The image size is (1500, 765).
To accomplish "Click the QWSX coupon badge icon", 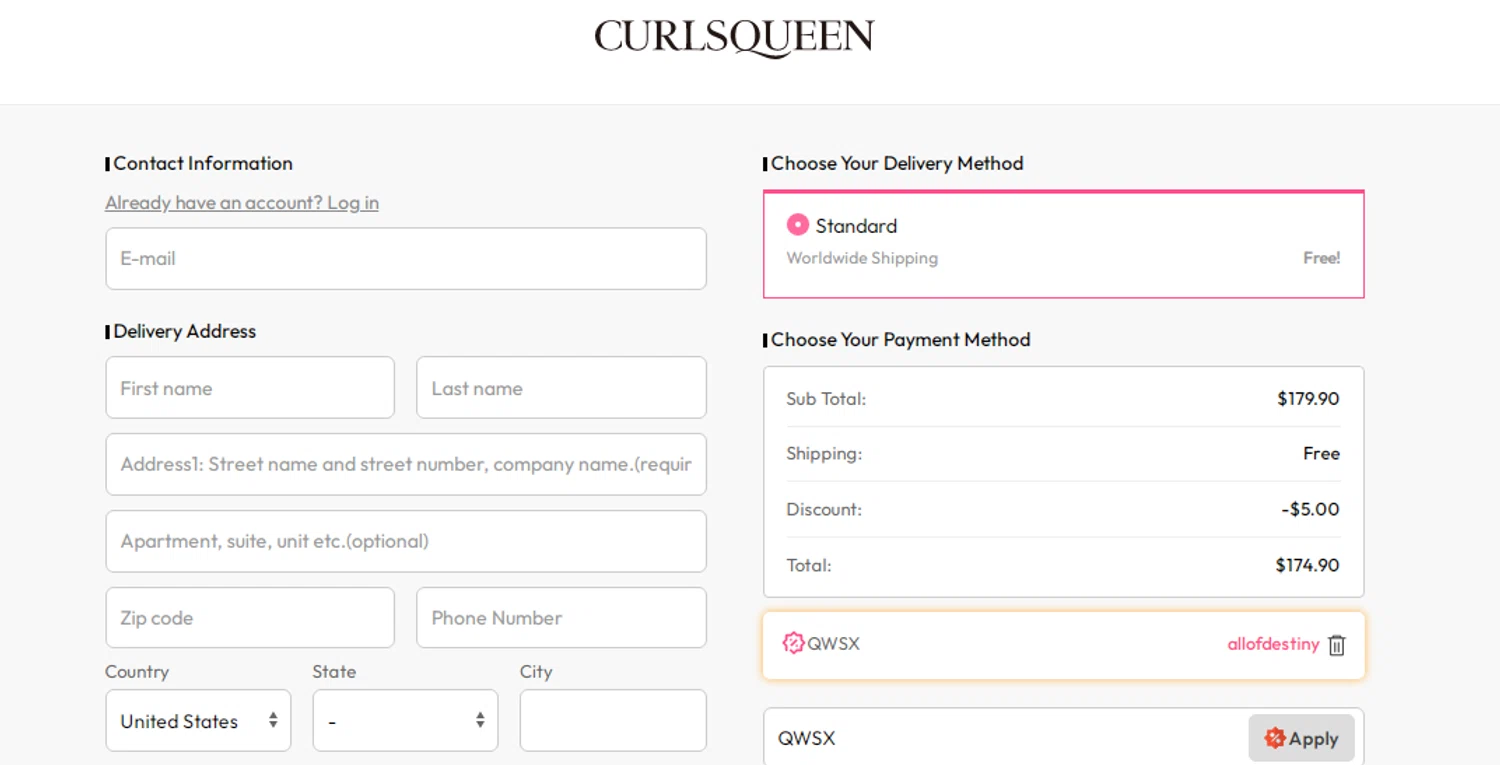I will (x=793, y=643).
